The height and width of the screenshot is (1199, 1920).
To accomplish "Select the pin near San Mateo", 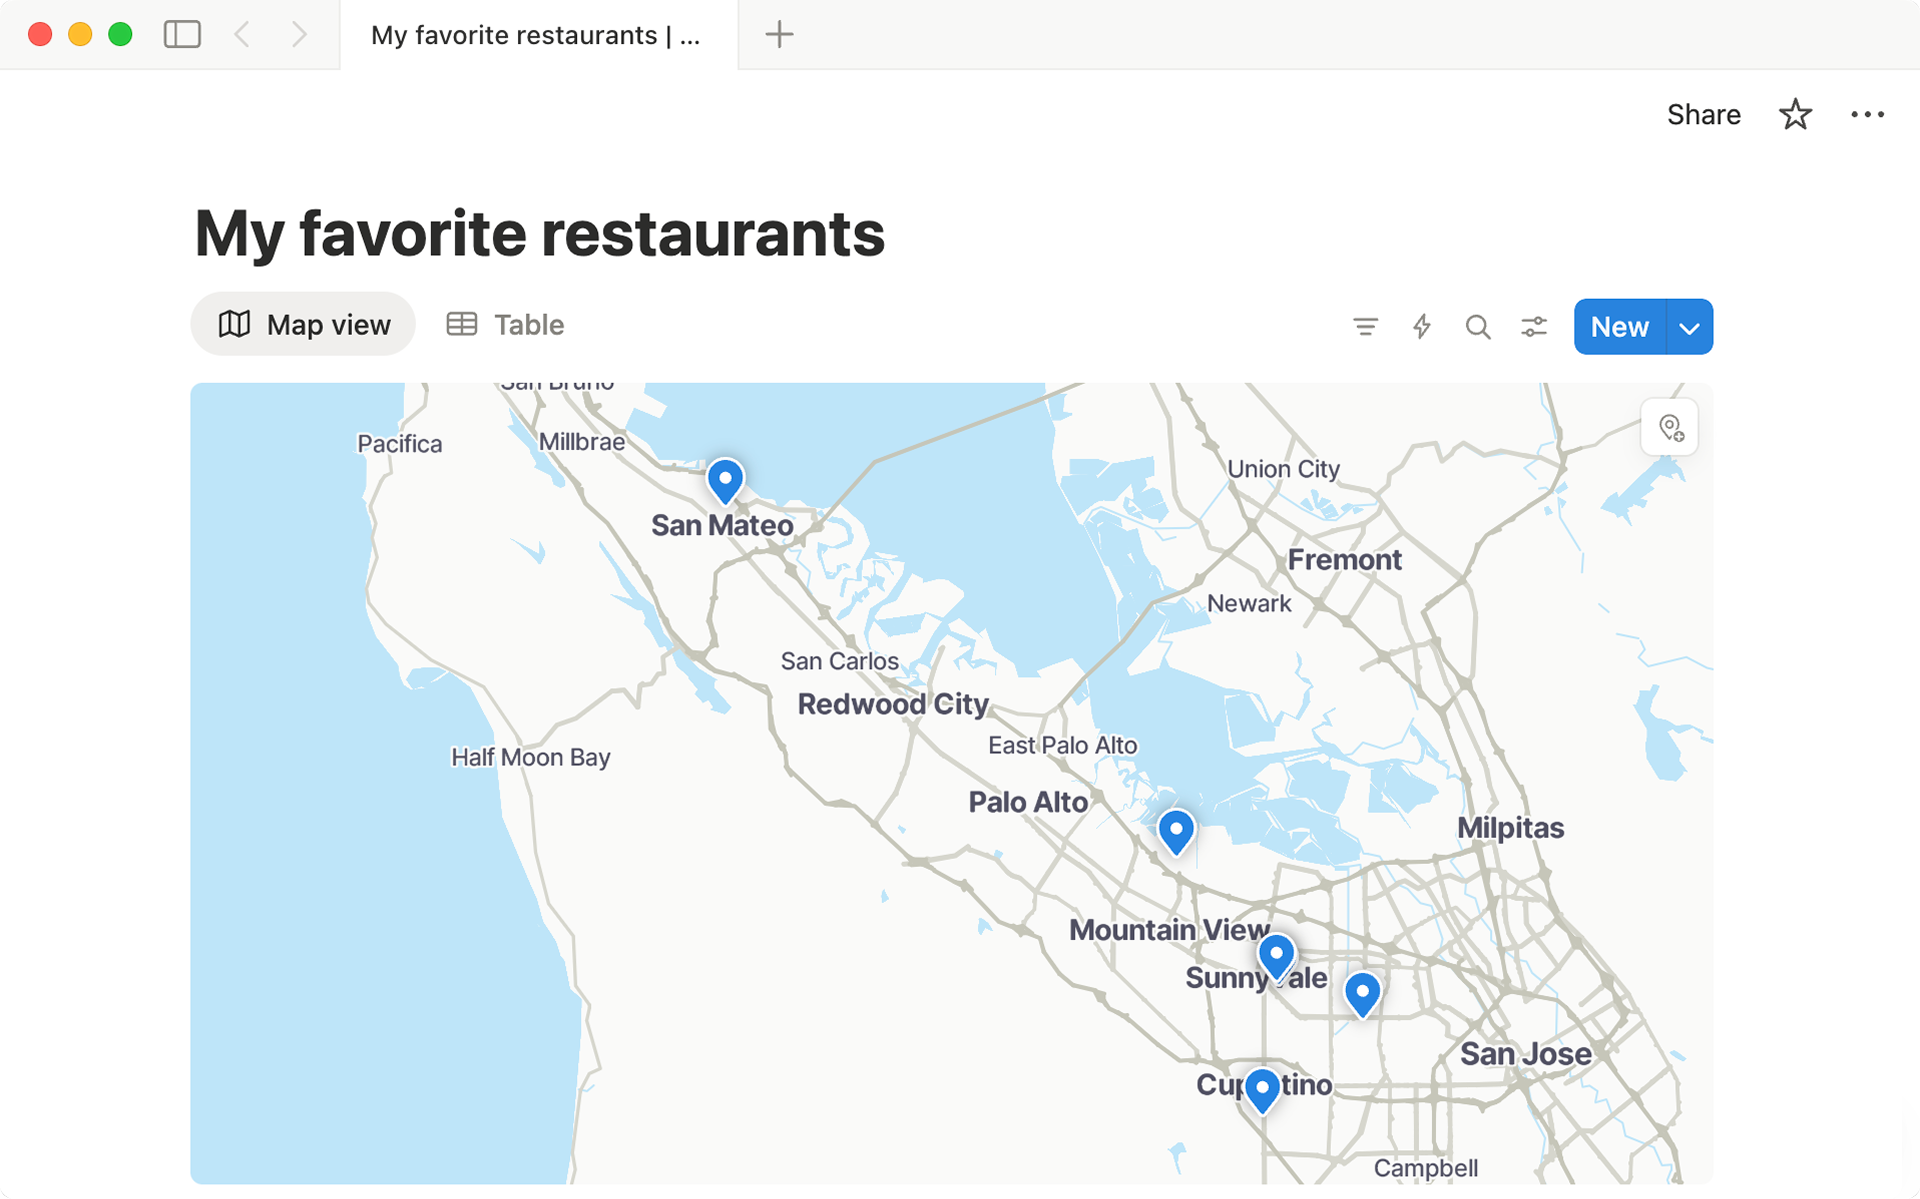I will 724,481.
